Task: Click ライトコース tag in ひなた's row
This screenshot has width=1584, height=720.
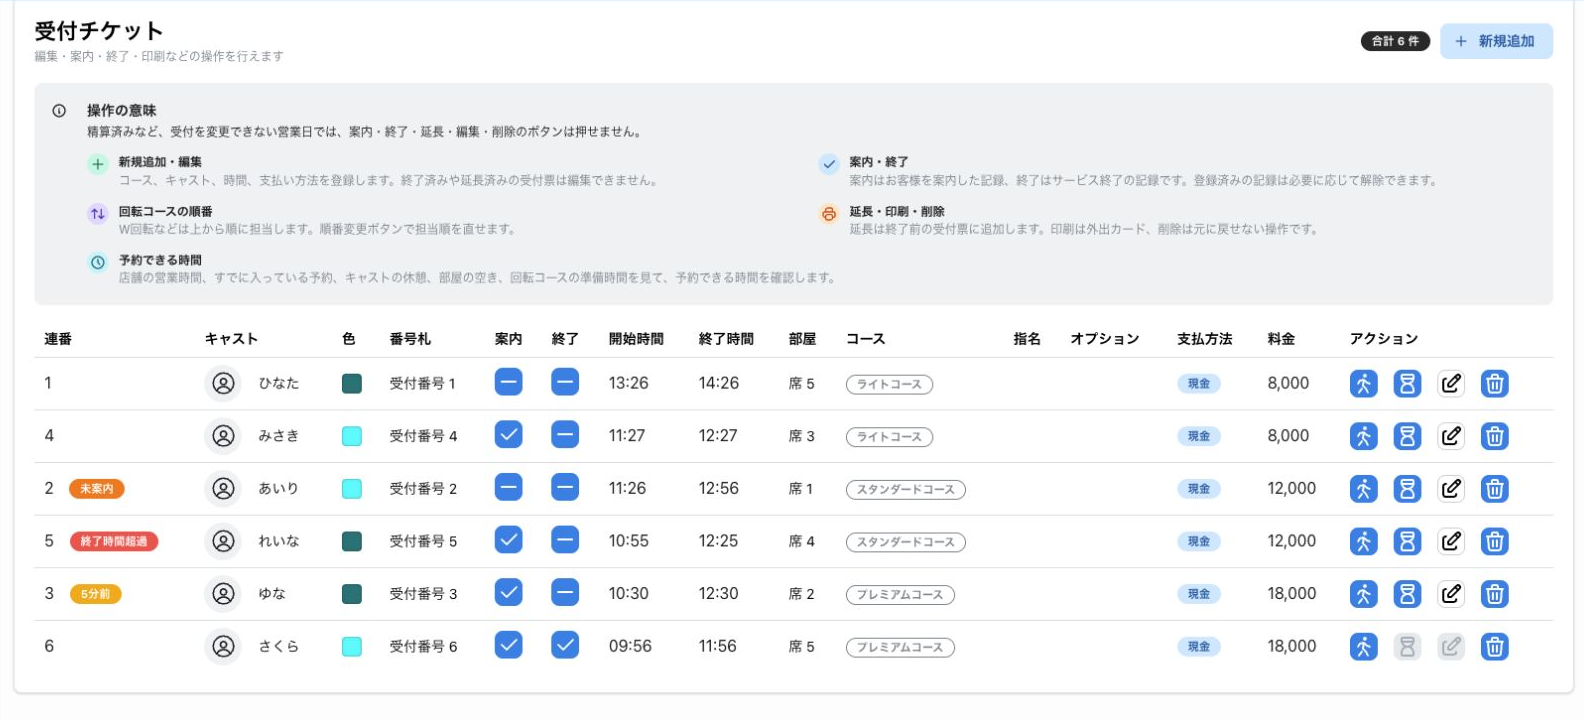Action: (x=889, y=384)
